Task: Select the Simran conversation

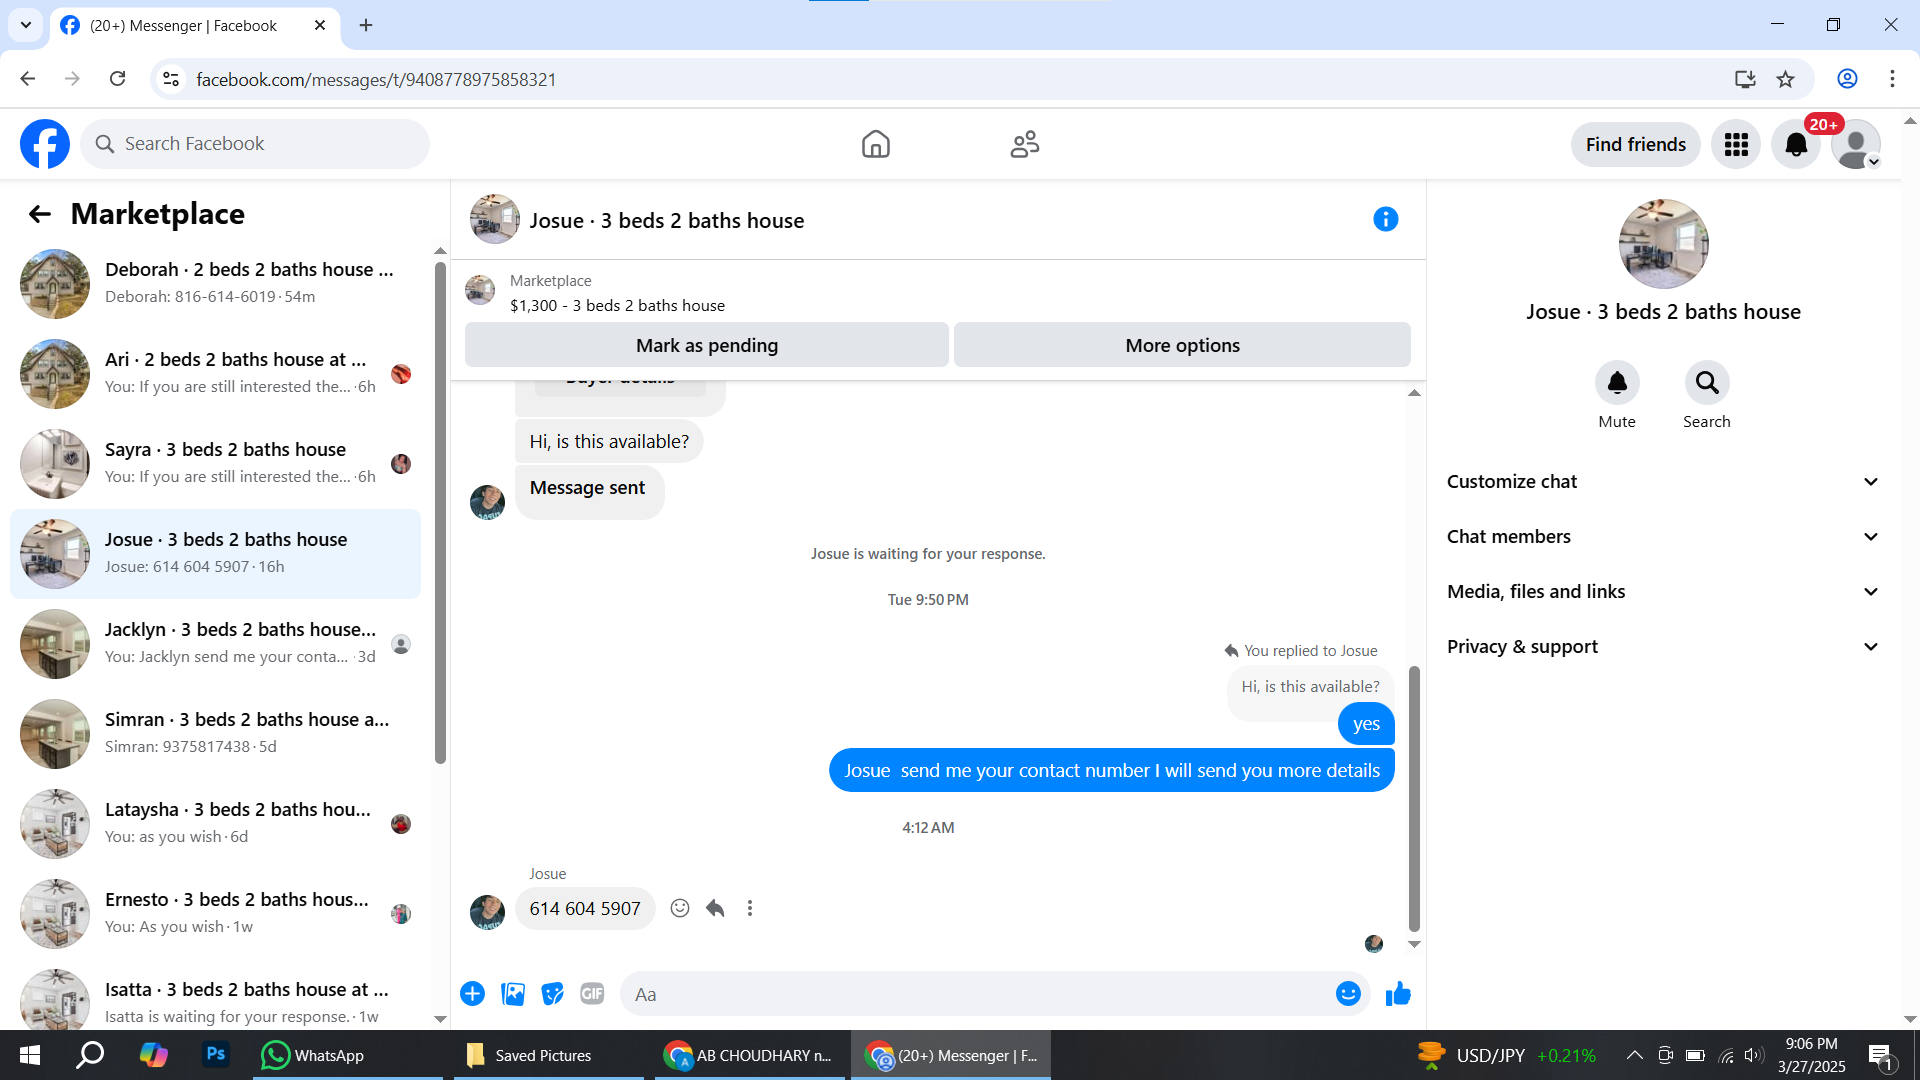Action: [x=216, y=734]
